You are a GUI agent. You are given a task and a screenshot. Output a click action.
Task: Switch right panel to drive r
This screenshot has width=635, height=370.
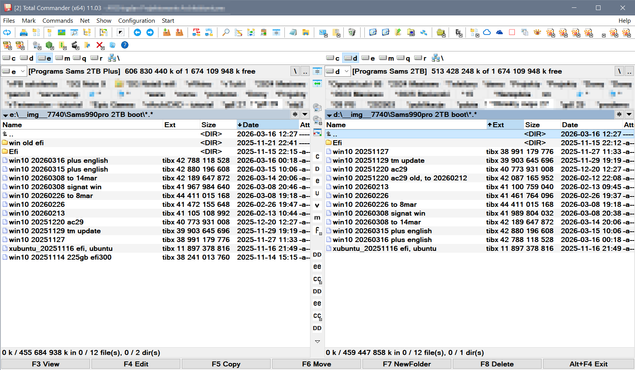[x=420, y=58]
